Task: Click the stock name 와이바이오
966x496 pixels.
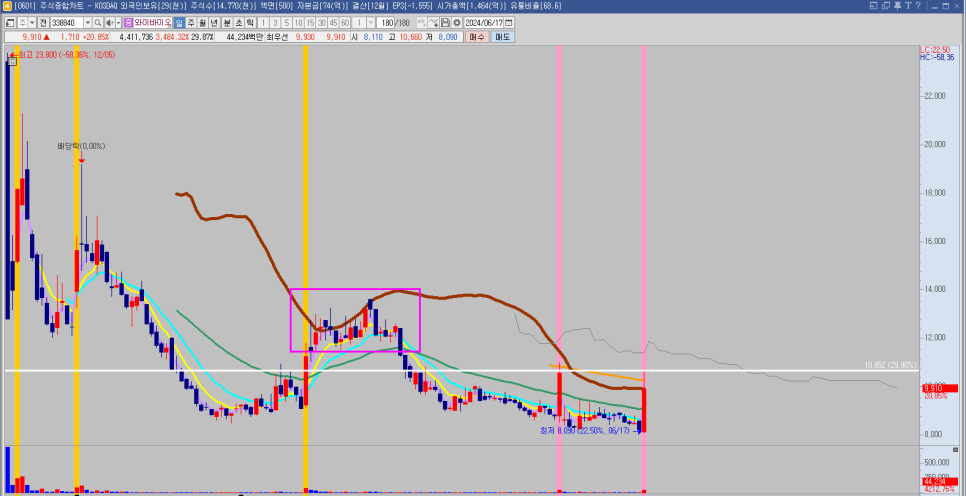Action: coord(152,22)
